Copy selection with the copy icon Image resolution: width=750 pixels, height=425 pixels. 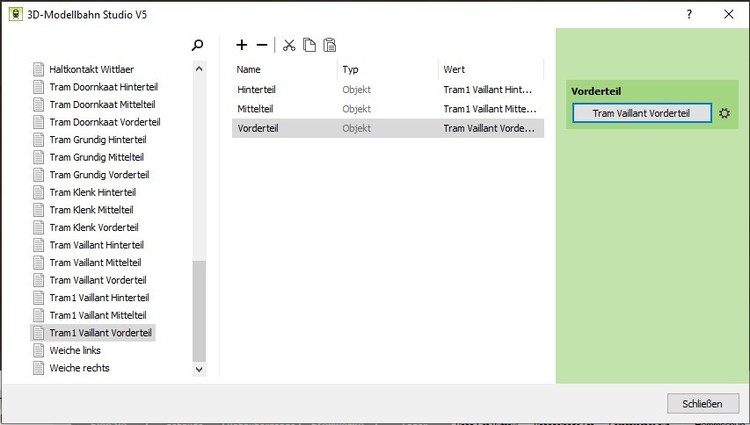[x=309, y=44]
